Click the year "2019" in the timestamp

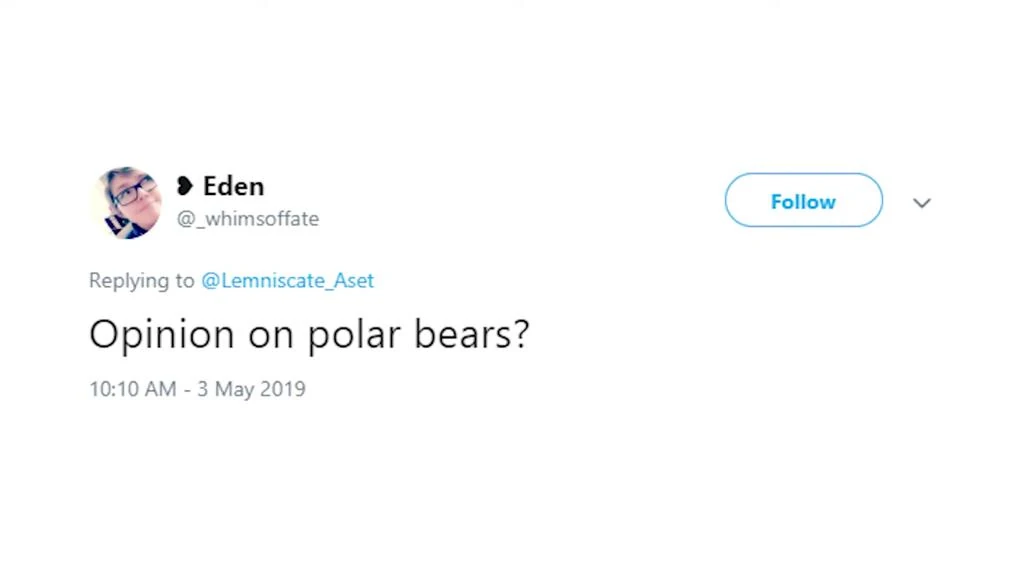(x=282, y=389)
